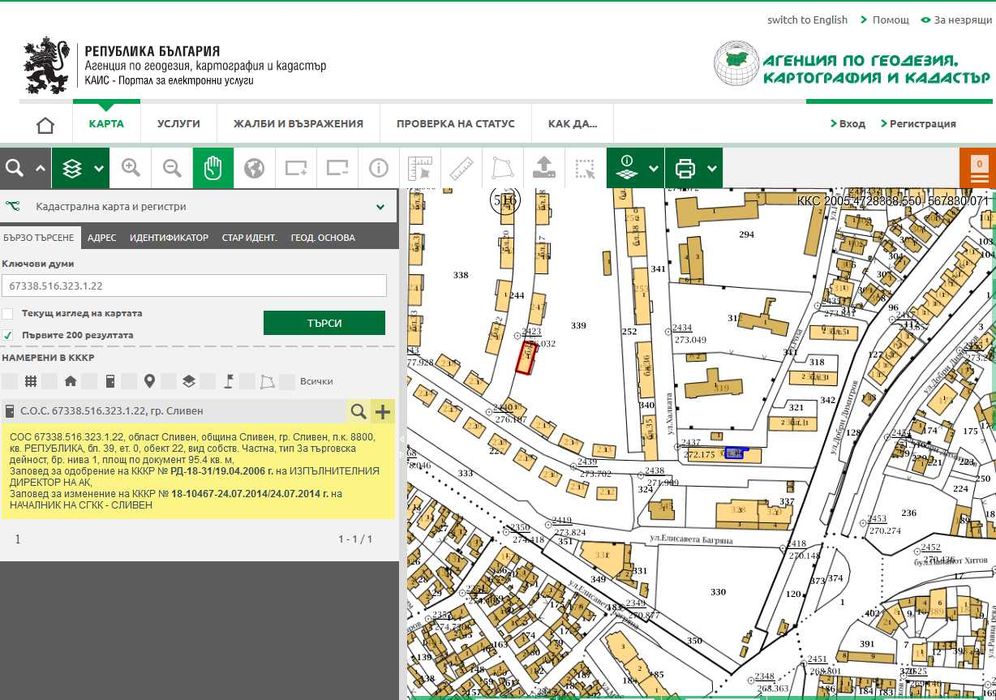Click the 'Ключови думи' search input field

click(x=195, y=286)
